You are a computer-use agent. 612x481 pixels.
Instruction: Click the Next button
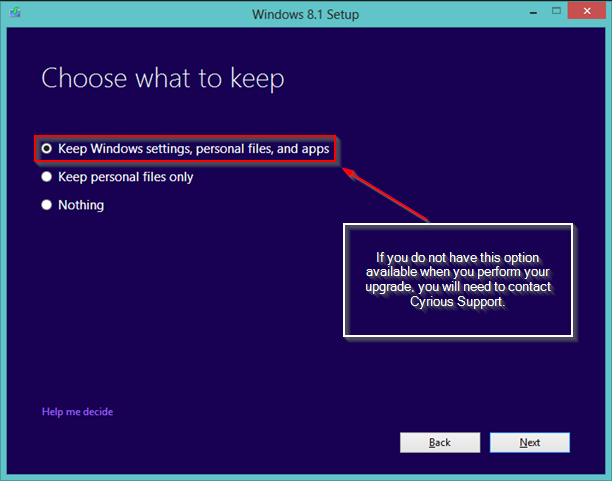click(530, 442)
